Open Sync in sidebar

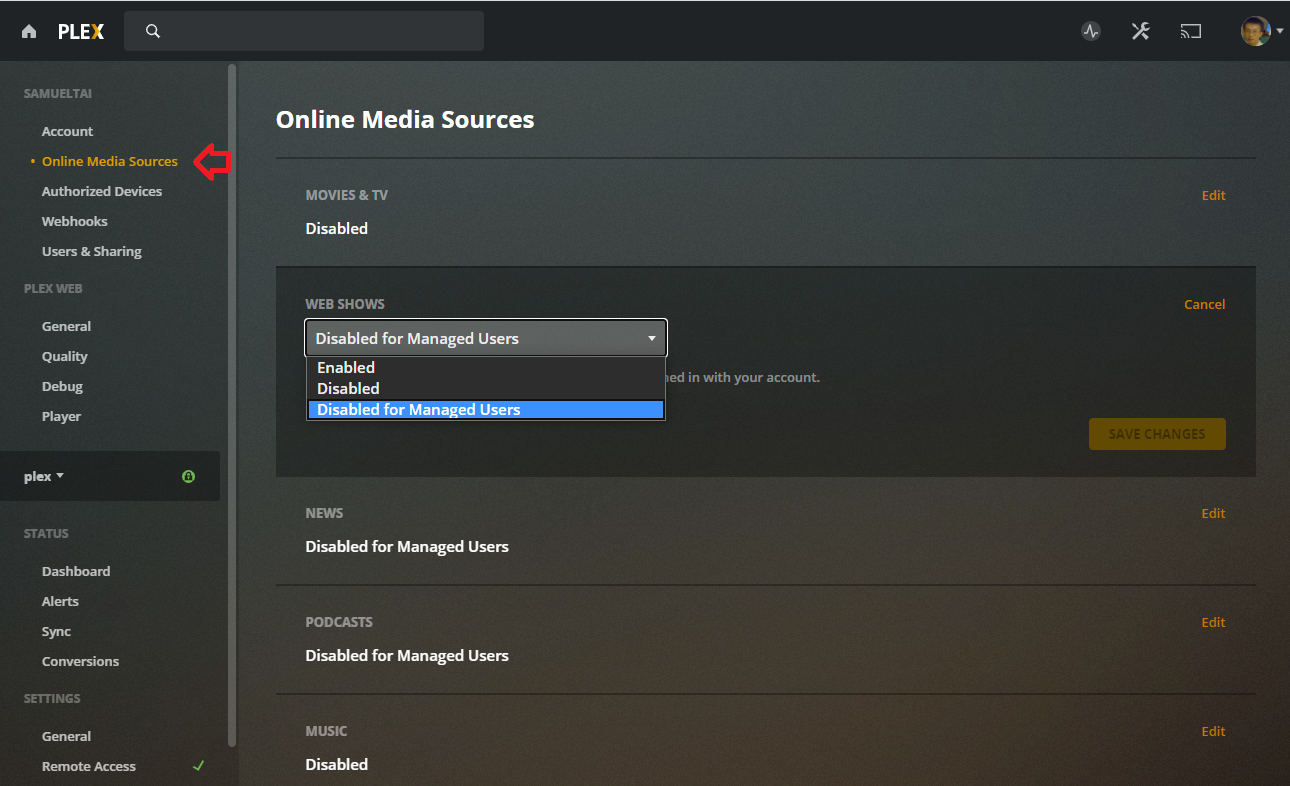coord(56,631)
